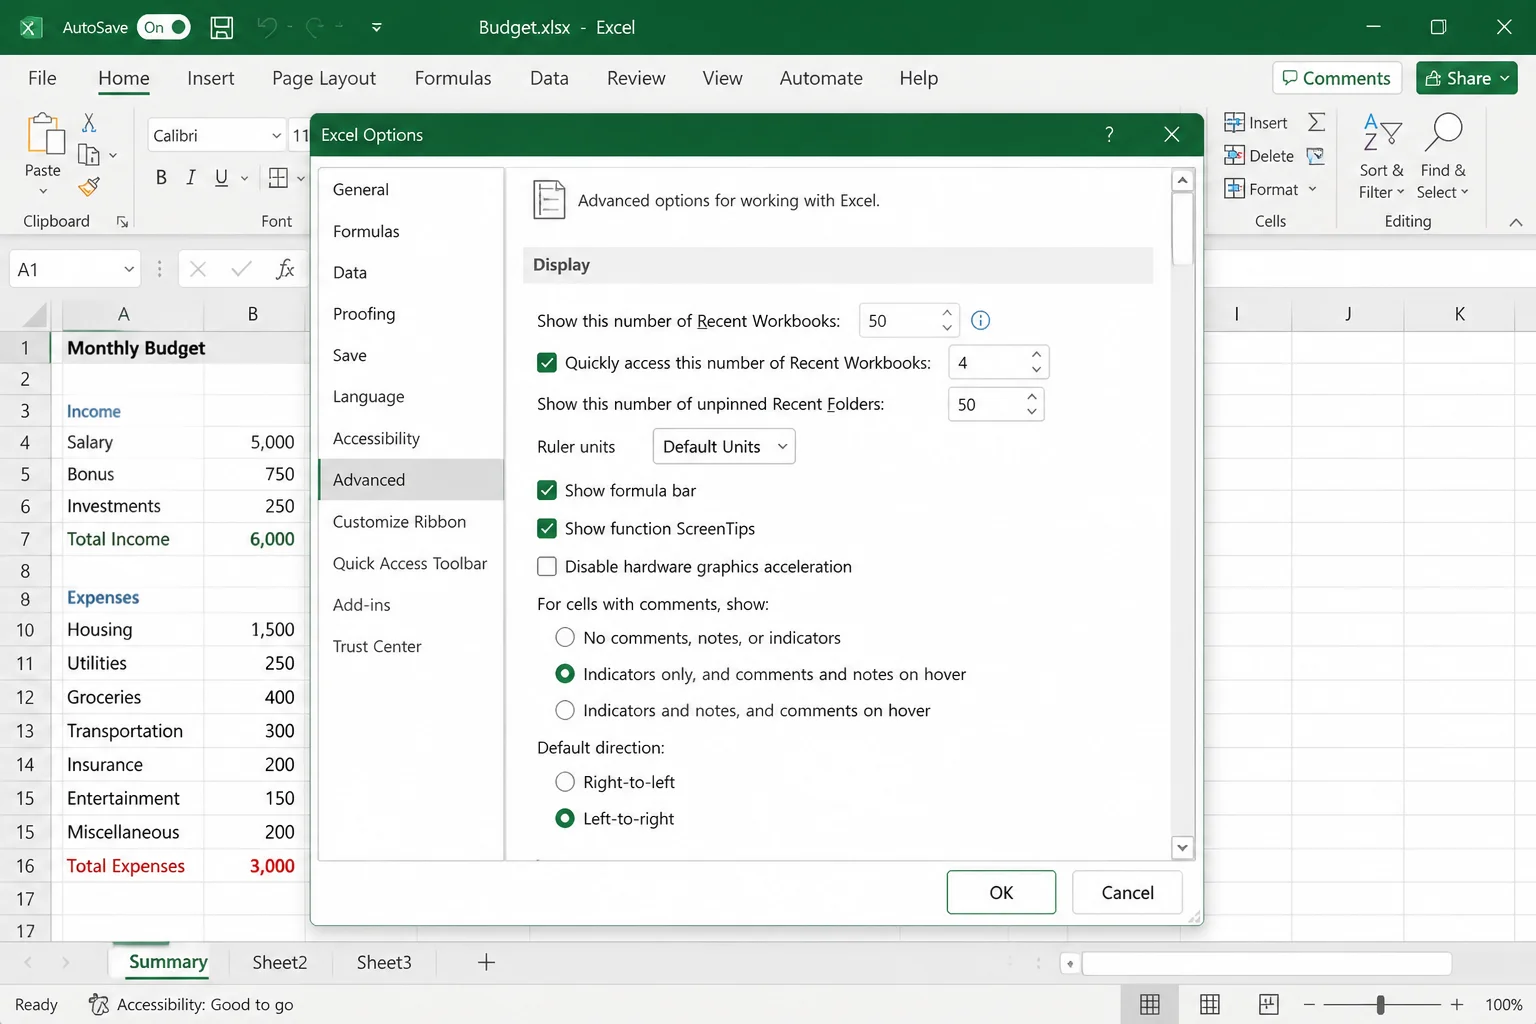Image resolution: width=1536 pixels, height=1024 pixels.
Task: Click the Insert Function fx icon
Action: pos(285,269)
